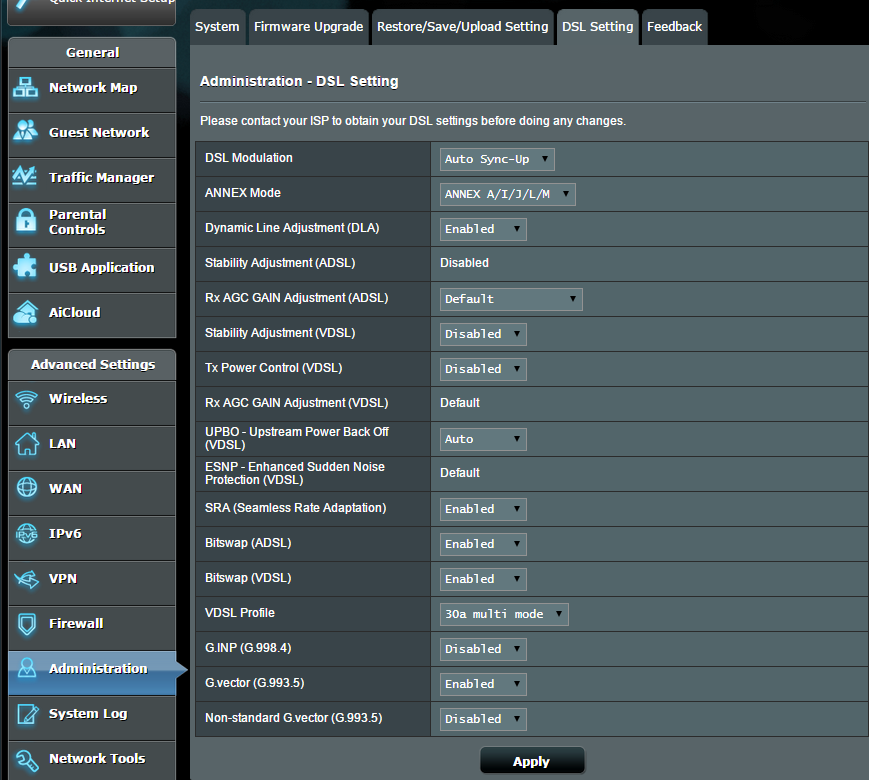Open AiCloud menu label
869x780 pixels.
(75, 313)
